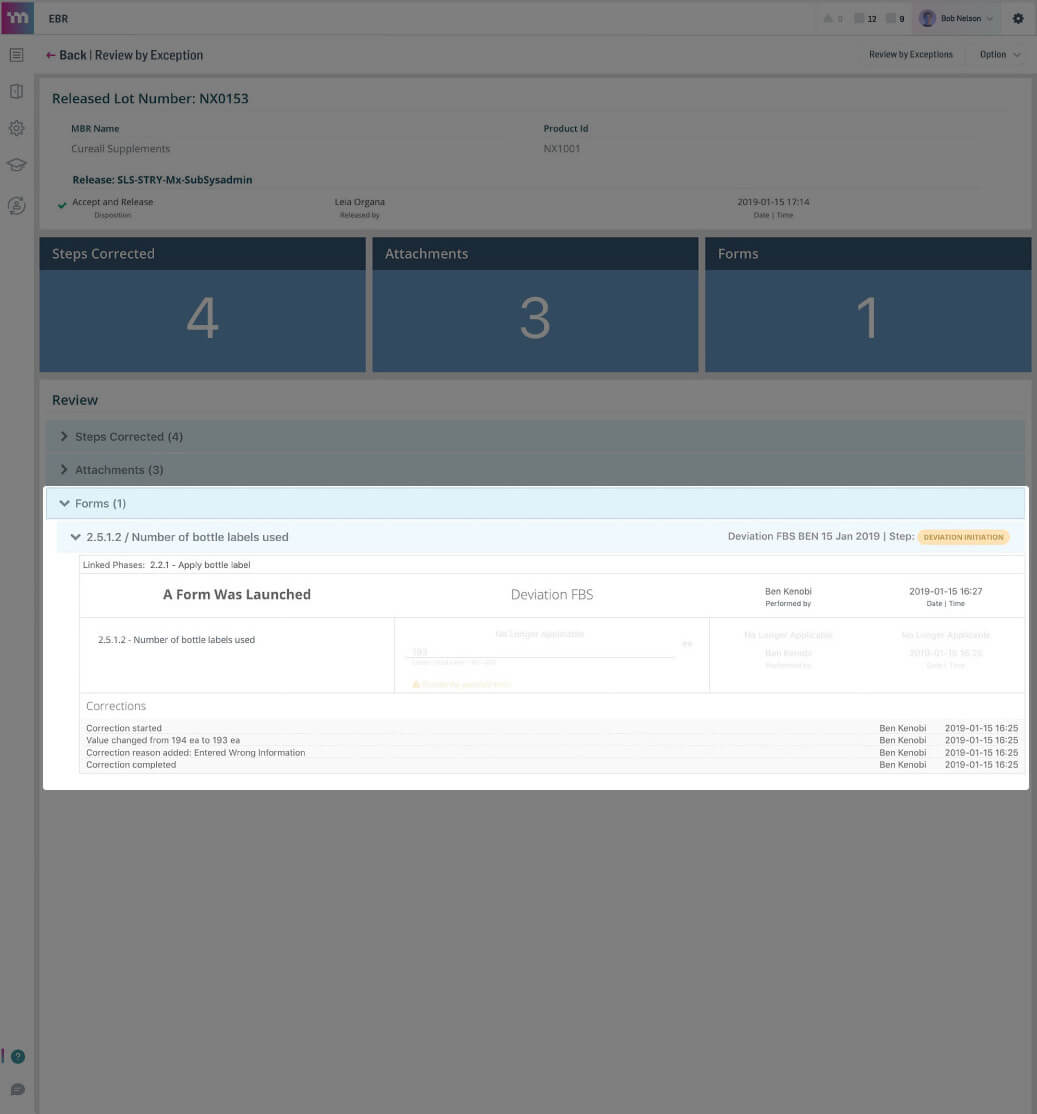This screenshot has height=1114, width=1037.
Task: Open the gear icon in the left sidebar
Action: point(16,128)
